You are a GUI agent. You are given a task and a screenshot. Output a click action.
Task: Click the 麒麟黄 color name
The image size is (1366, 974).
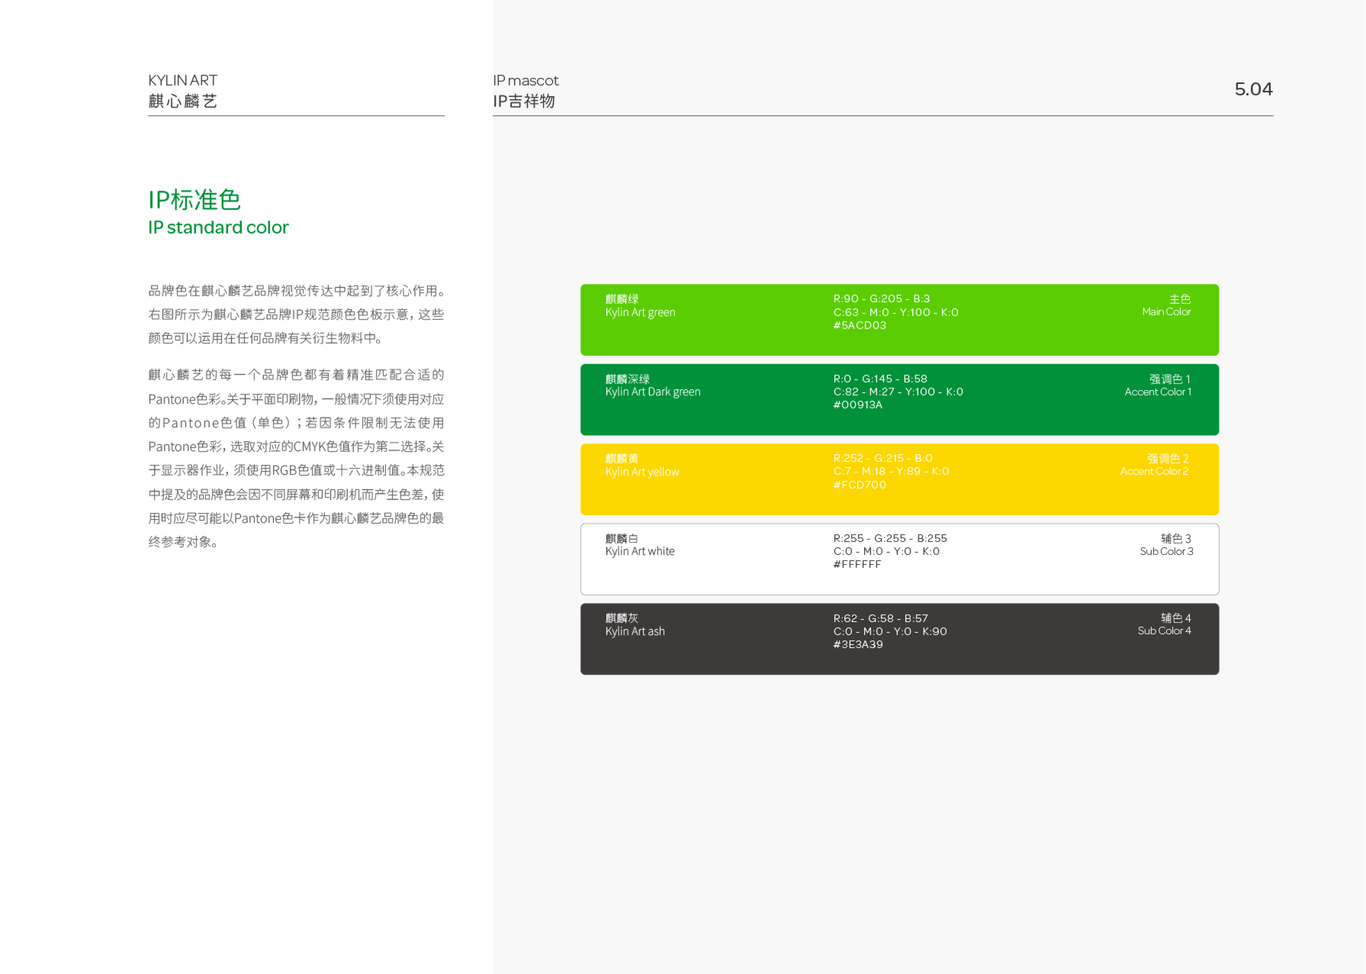622,458
